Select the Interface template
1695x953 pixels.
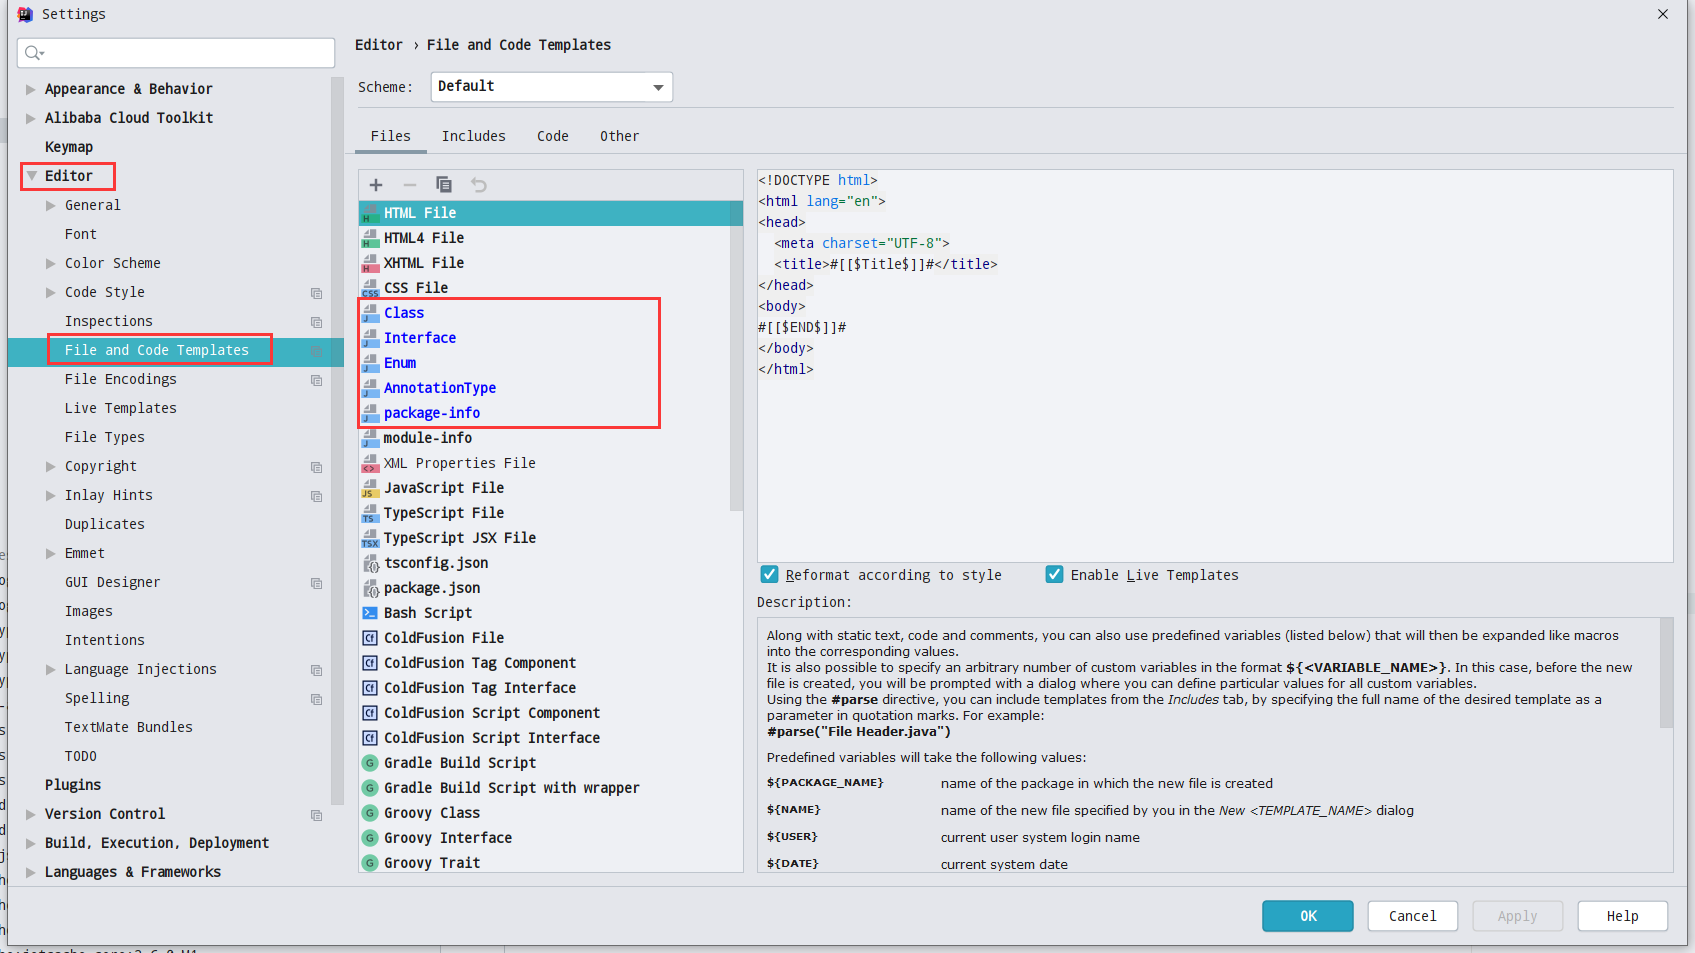click(x=420, y=338)
